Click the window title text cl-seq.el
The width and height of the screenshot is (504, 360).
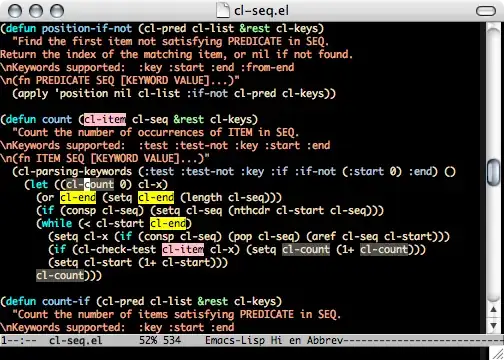[x=261, y=11]
